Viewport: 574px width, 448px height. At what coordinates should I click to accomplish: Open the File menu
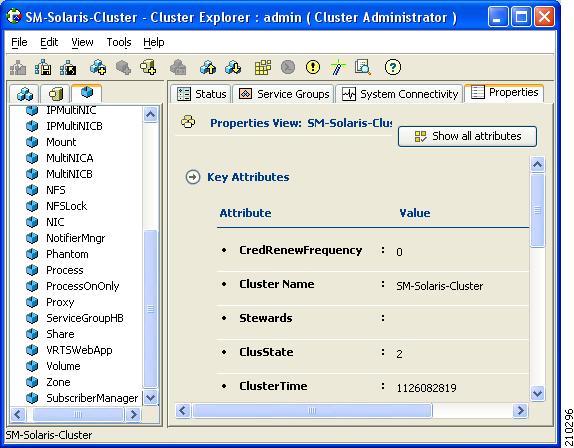[19, 42]
